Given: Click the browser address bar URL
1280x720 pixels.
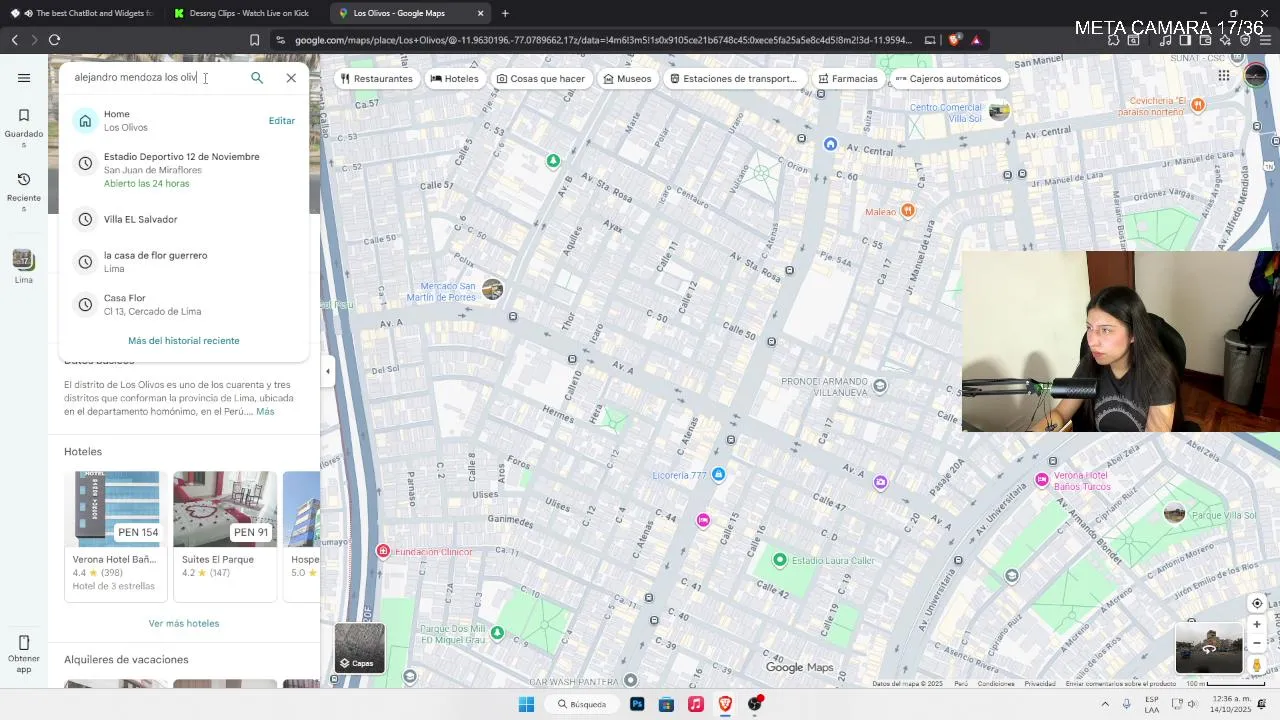Looking at the screenshot, I should click(x=603, y=40).
